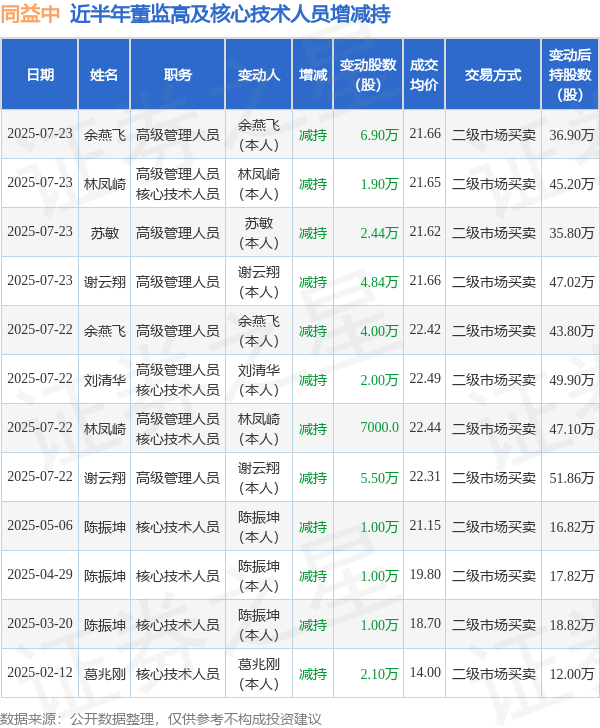
Task: Click the price 18.70 cell
Action: (424, 623)
